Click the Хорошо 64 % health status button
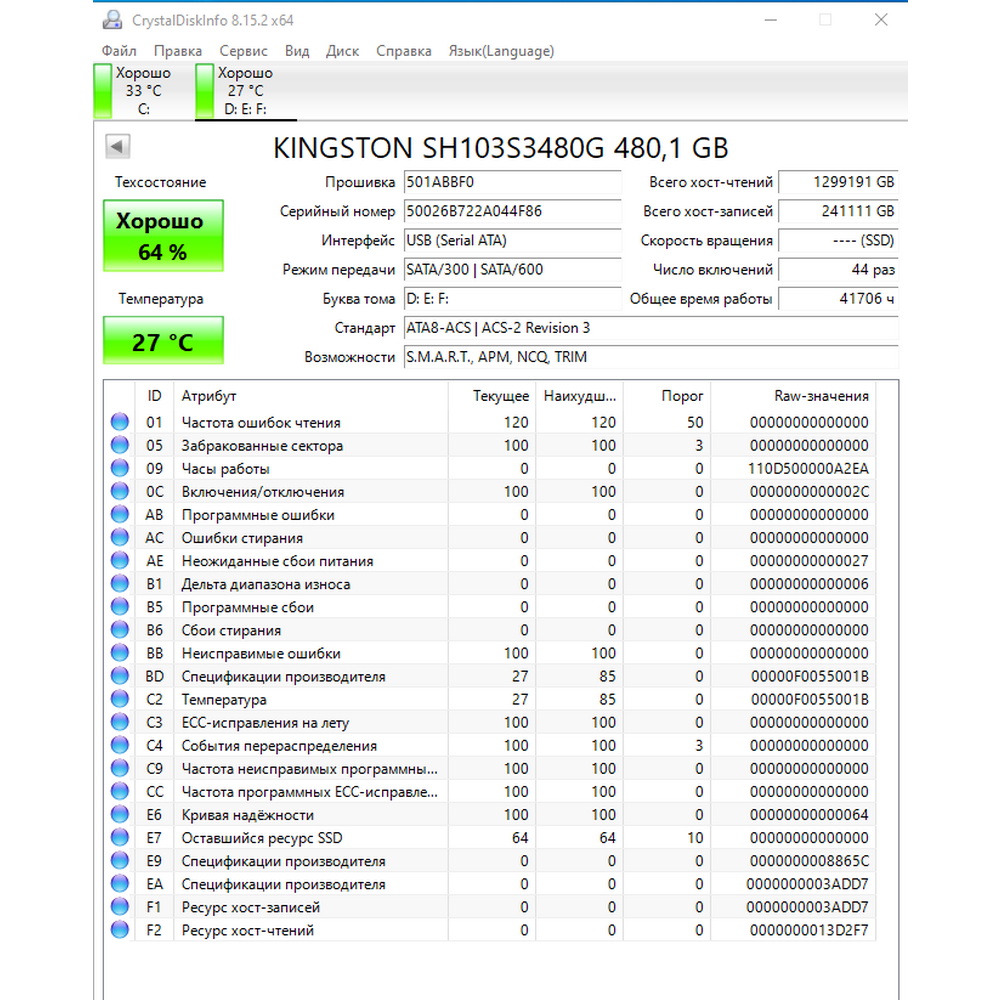Viewport: 1000px width, 1000px height. click(163, 235)
